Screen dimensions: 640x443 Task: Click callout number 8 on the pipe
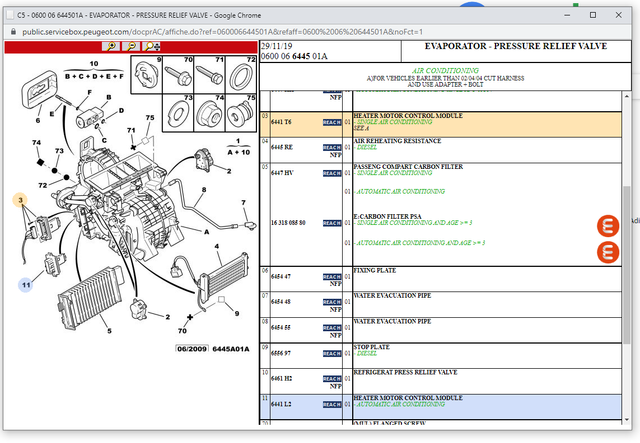click(204, 189)
